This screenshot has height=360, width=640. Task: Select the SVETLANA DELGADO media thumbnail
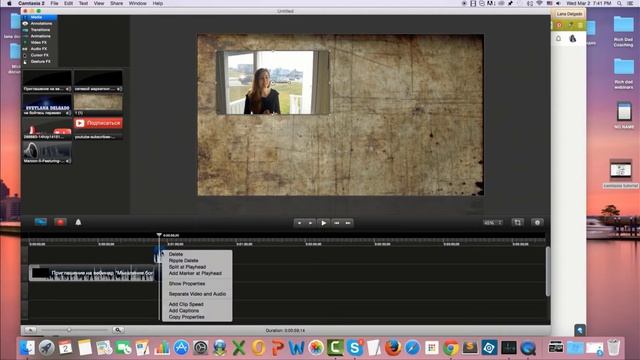pos(47,105)
